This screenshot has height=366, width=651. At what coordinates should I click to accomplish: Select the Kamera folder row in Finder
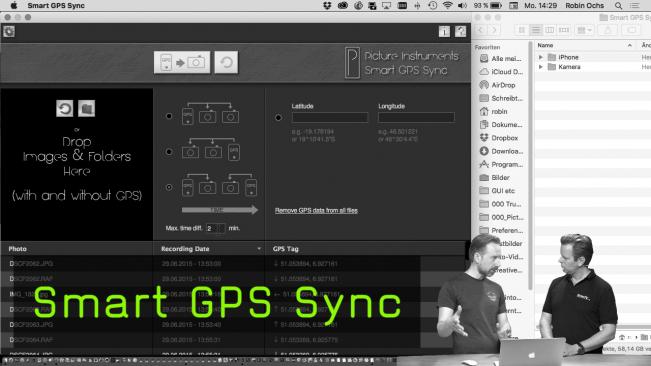593,67
